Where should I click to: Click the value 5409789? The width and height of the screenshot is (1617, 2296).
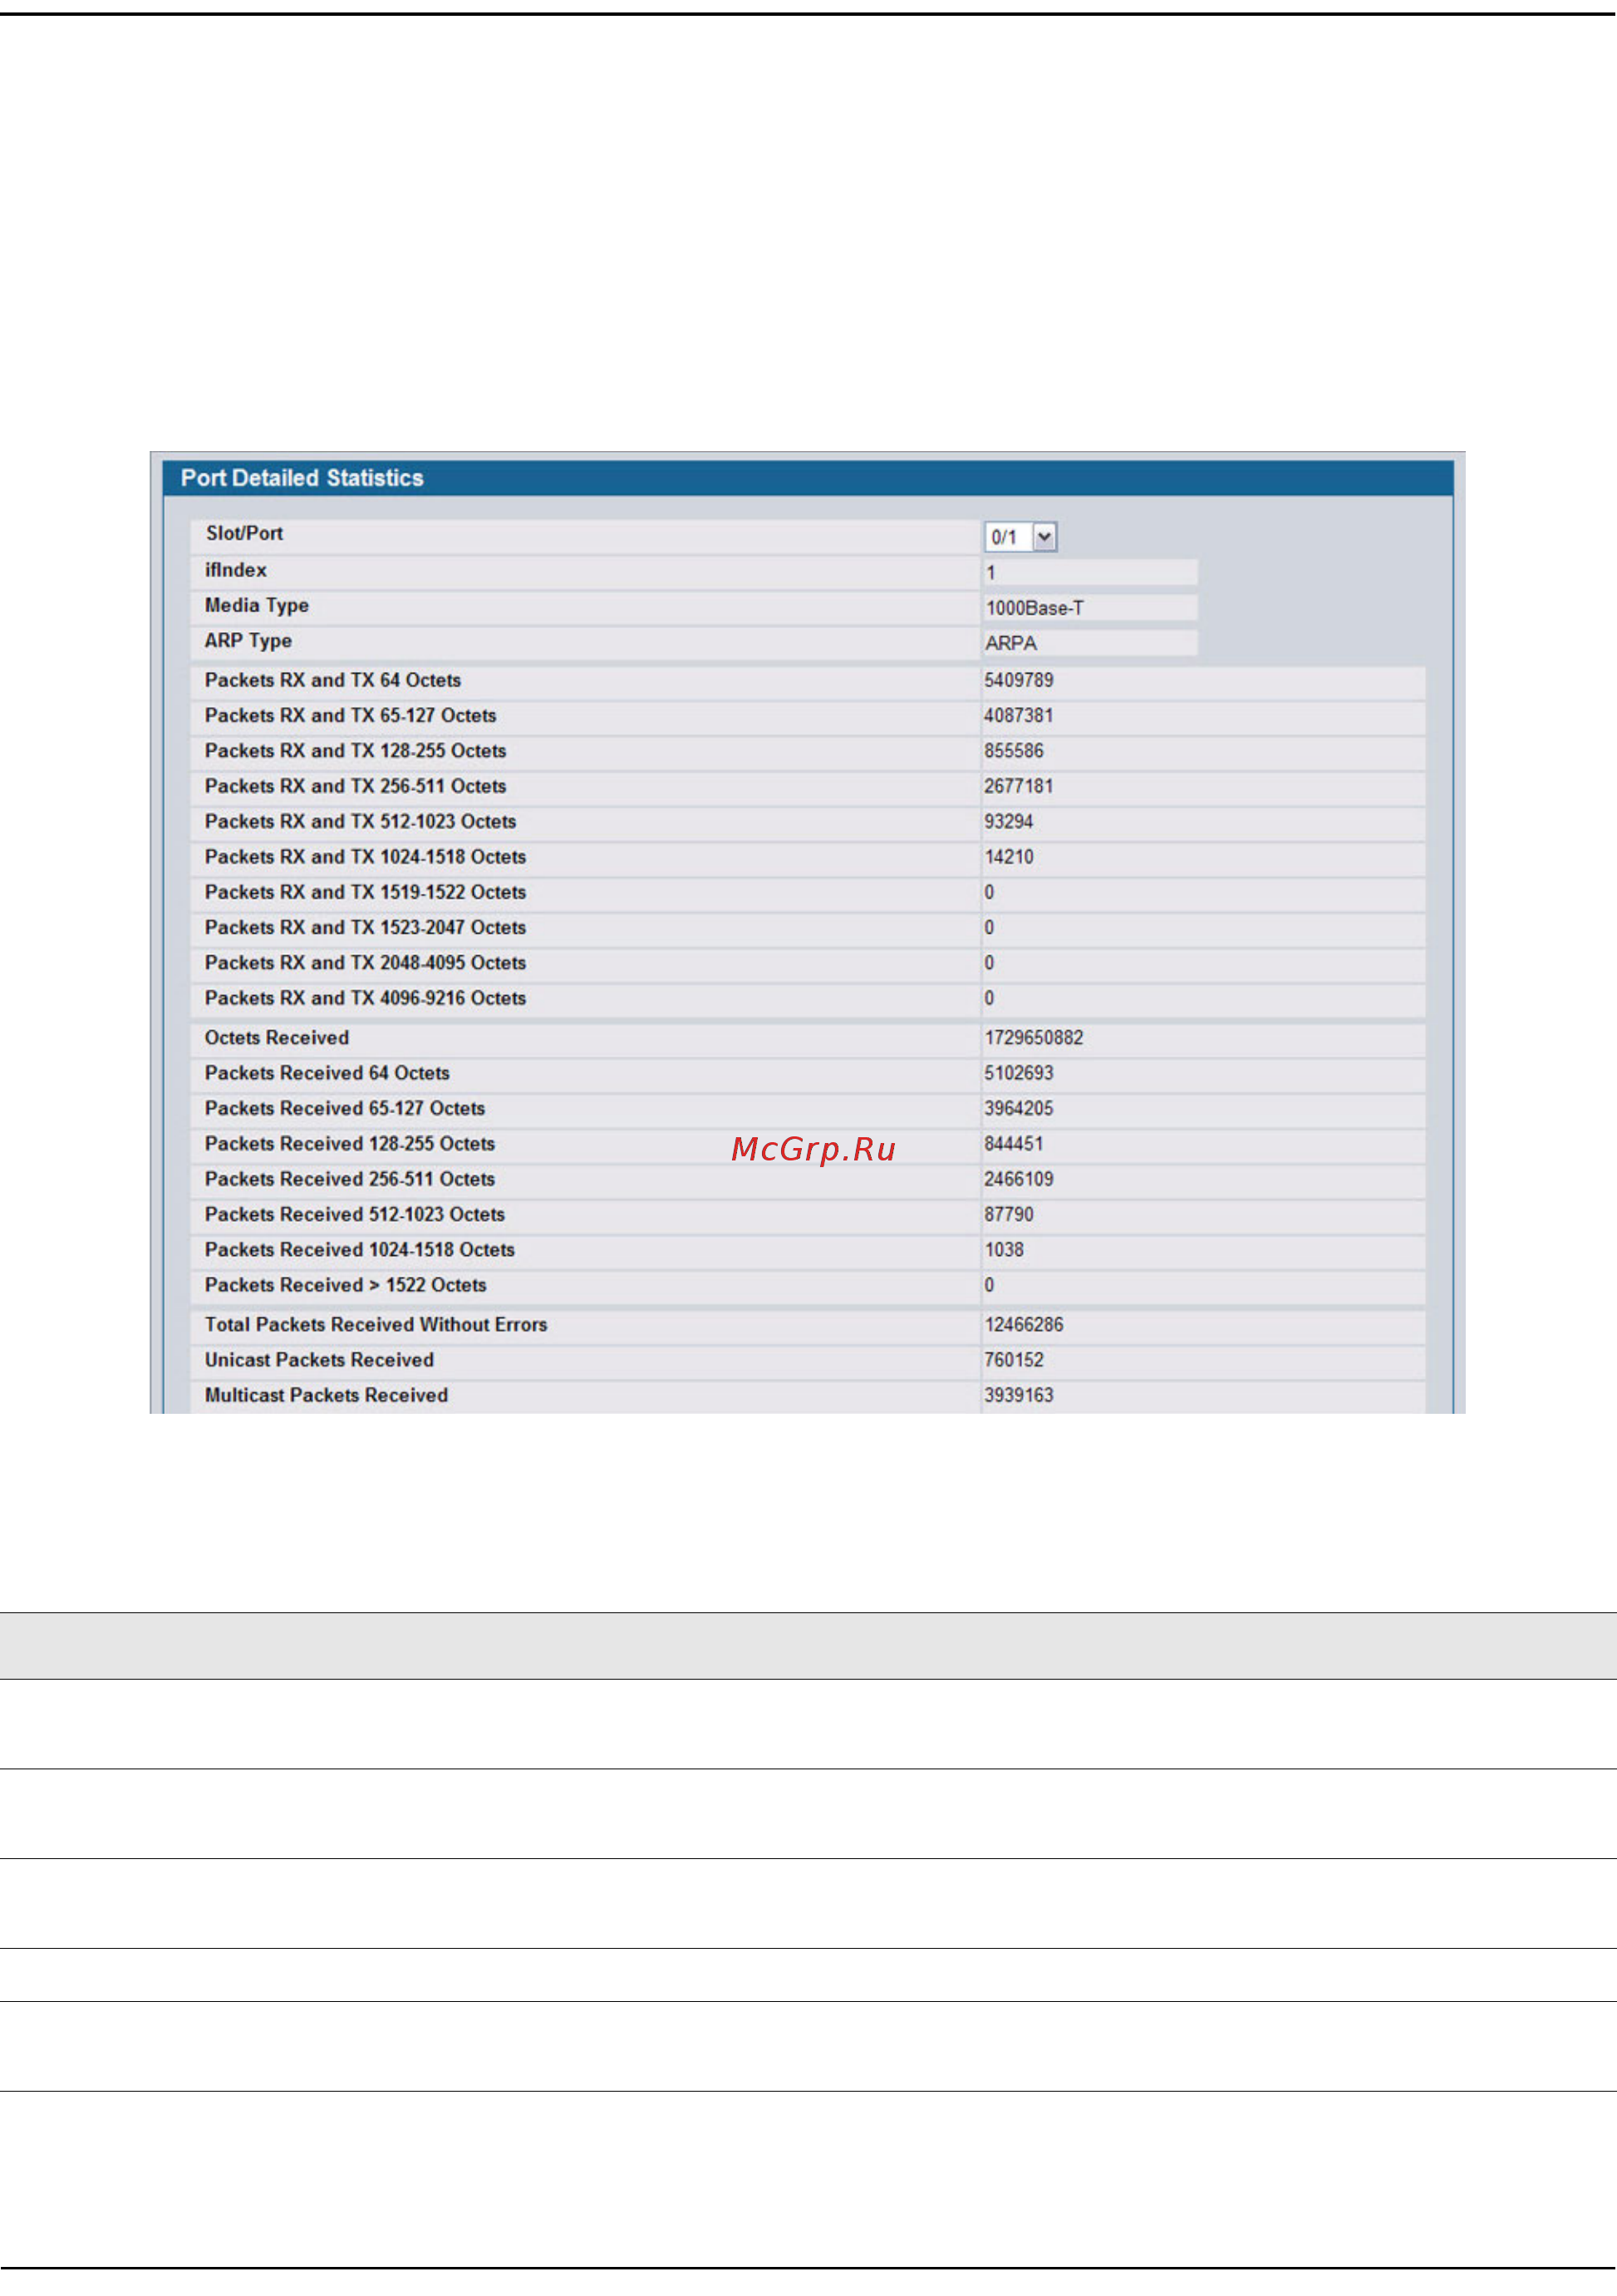click(x=1018, y=680)
